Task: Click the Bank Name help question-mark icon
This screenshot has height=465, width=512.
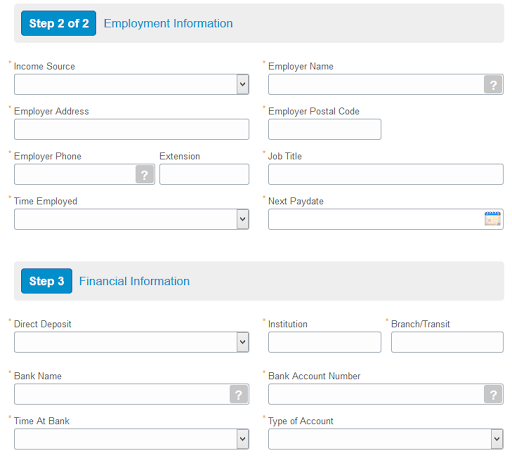Action: (238, 394)
